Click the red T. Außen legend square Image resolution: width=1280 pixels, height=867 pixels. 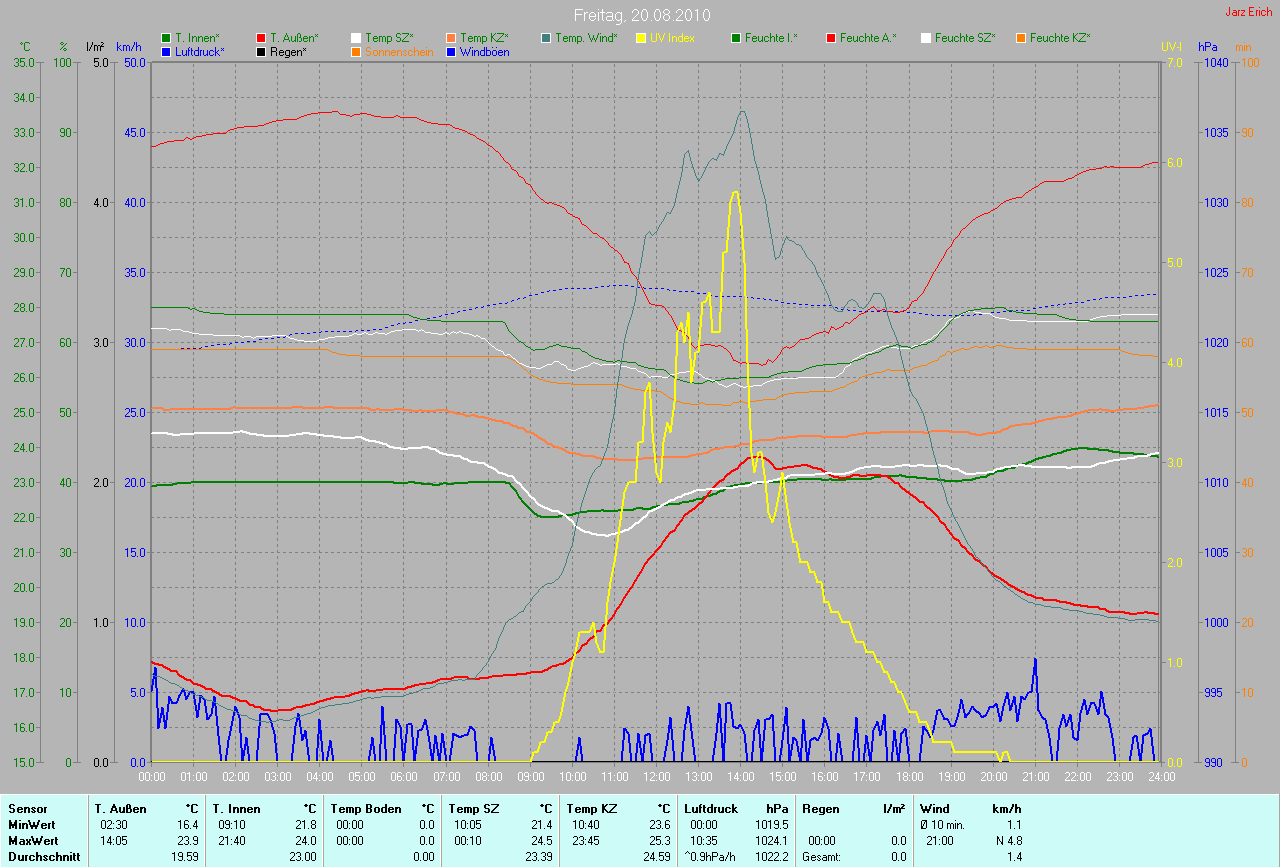tap(261, 38)
